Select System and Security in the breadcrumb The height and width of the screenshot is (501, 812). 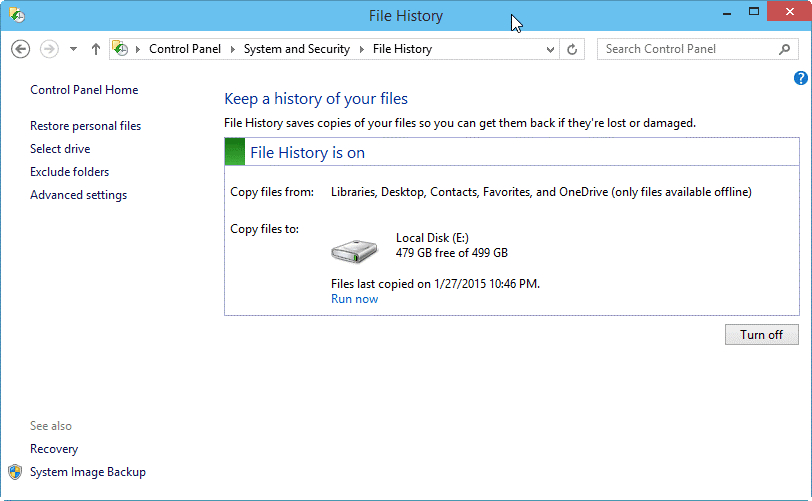point(297,49)
